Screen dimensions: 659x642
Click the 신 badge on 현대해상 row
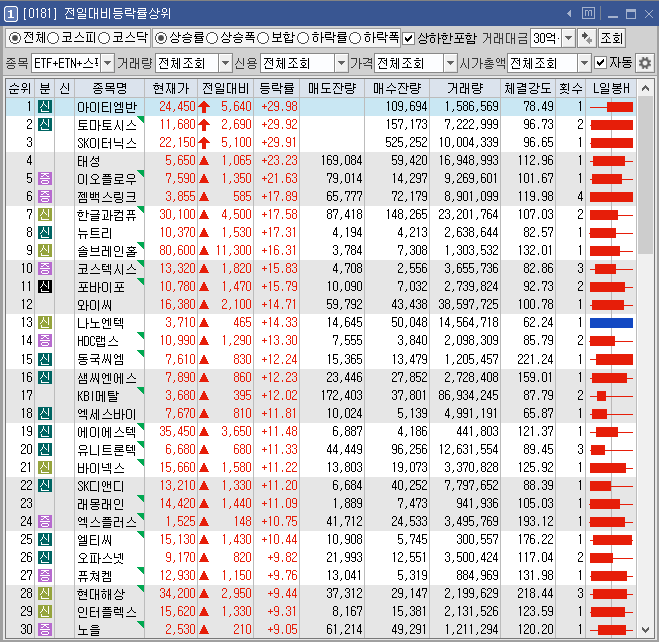45,594
